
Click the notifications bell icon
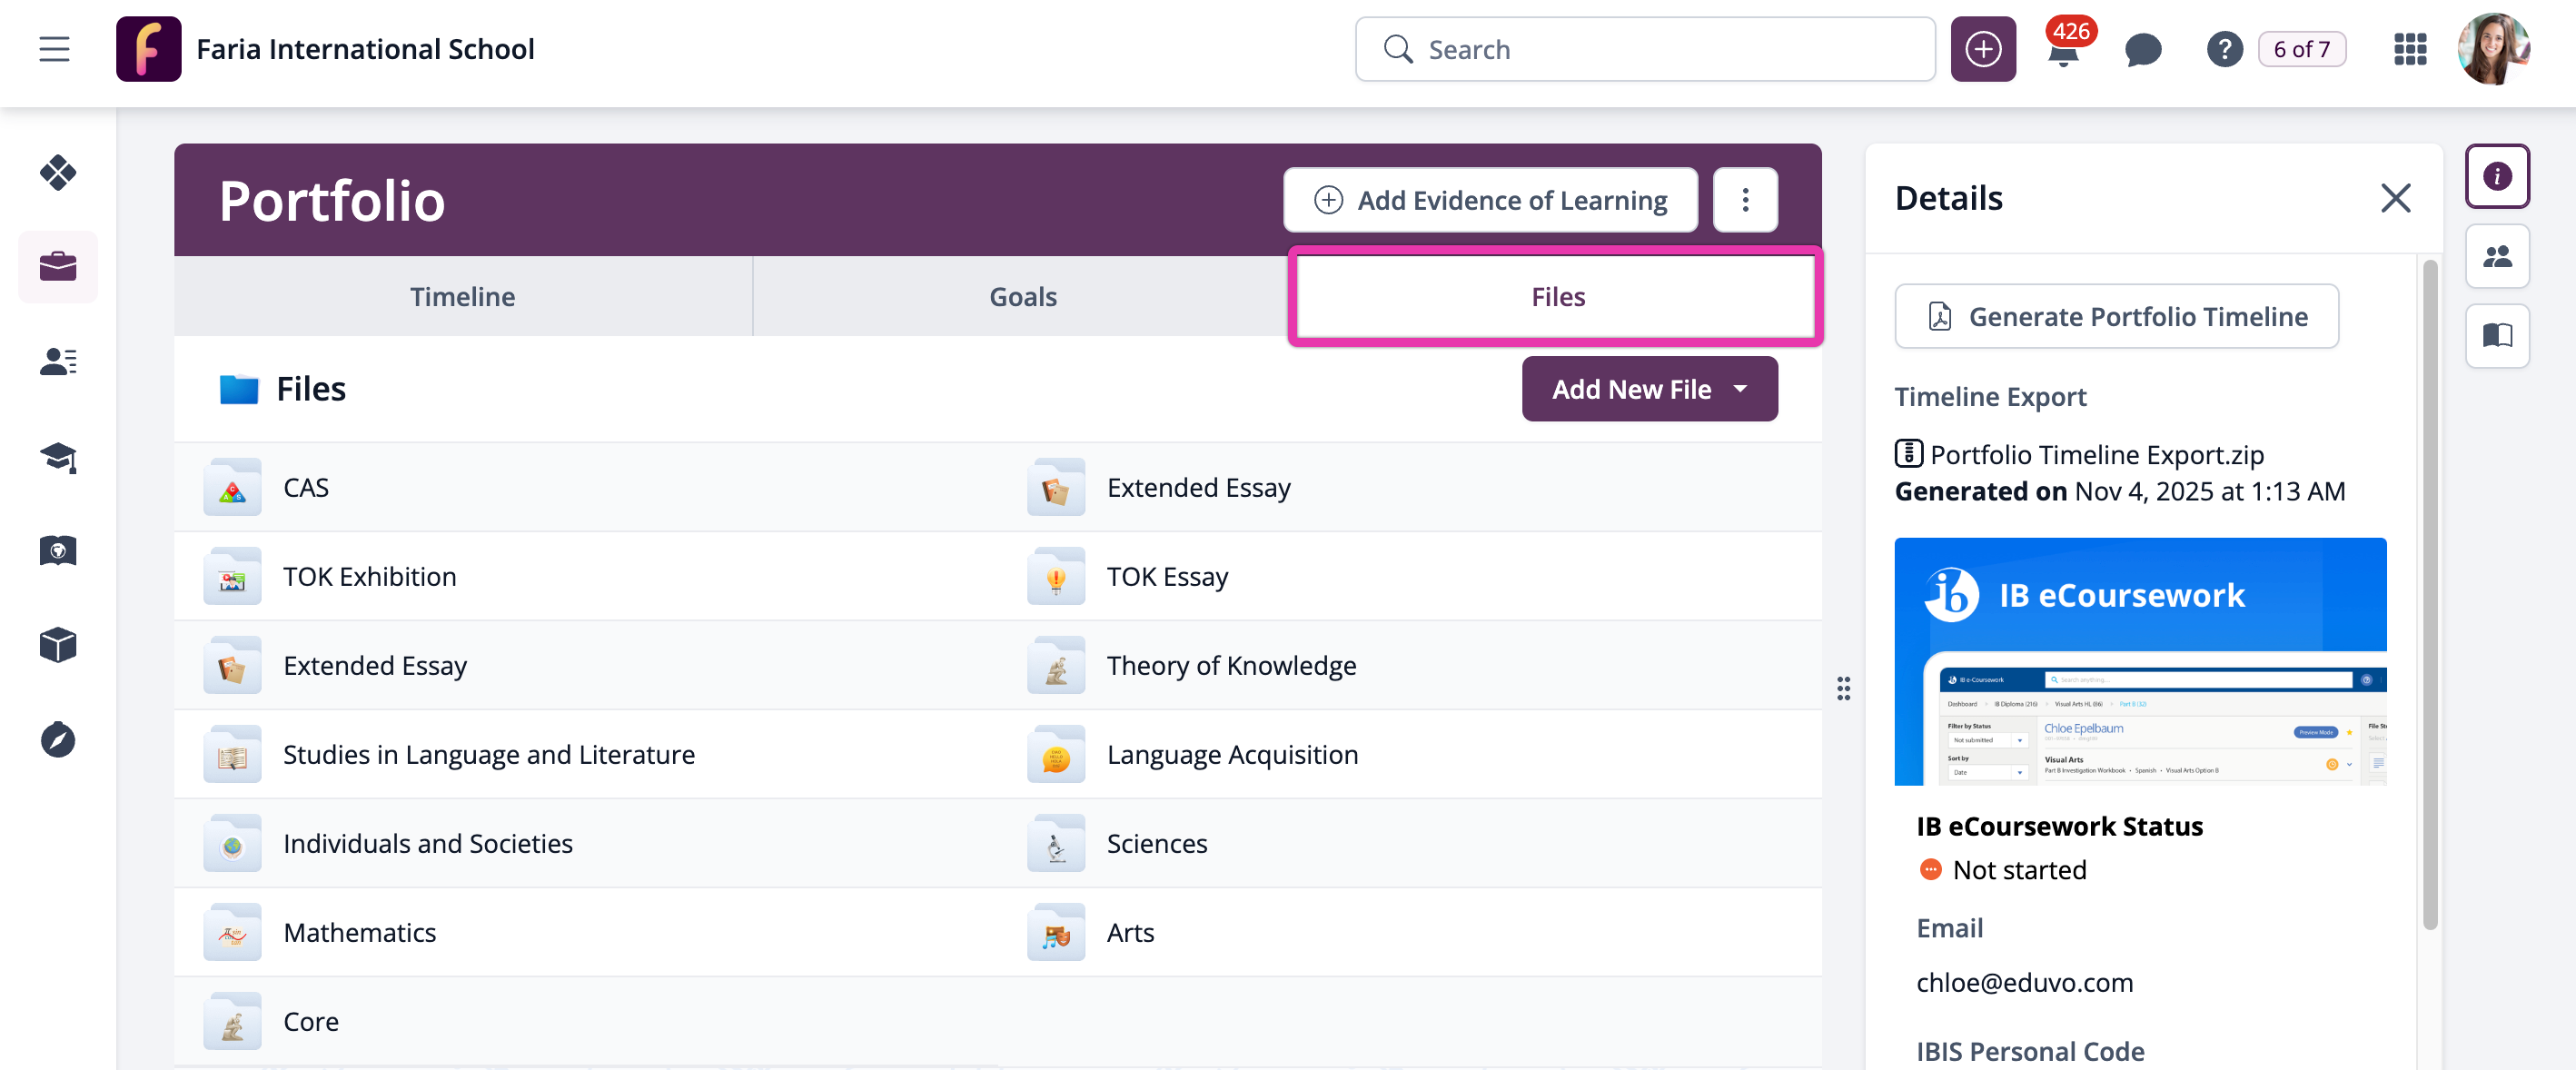point(2062,52)
